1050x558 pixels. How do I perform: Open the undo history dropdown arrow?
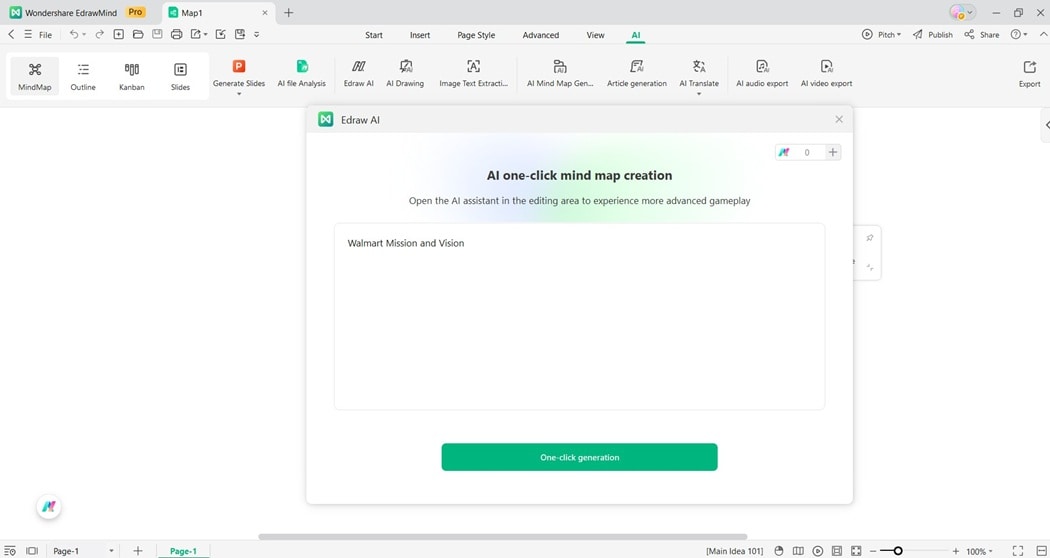(84, 34)
